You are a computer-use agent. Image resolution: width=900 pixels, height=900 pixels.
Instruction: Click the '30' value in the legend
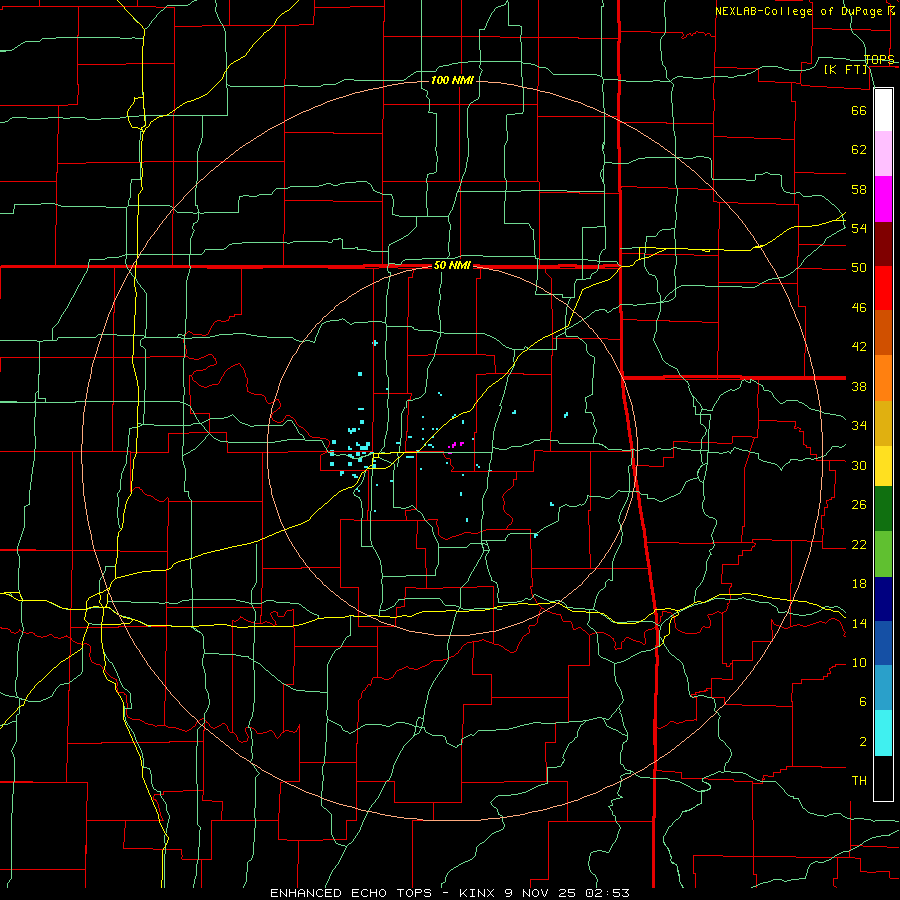[859, 465]
